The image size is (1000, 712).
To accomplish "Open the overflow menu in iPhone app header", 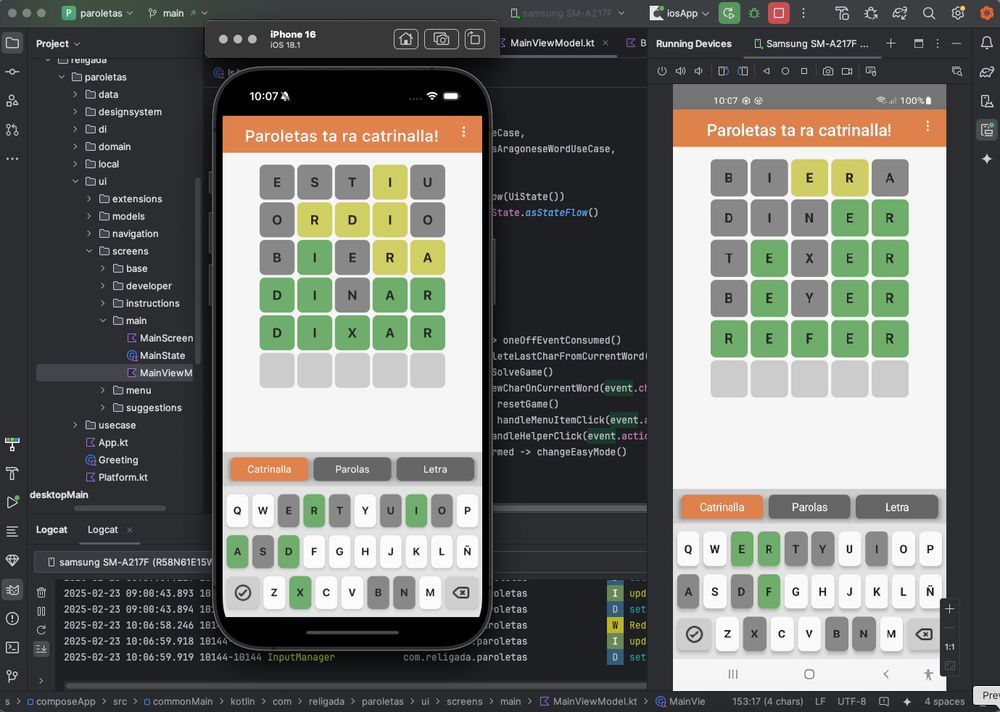I will tap(464, 131).
